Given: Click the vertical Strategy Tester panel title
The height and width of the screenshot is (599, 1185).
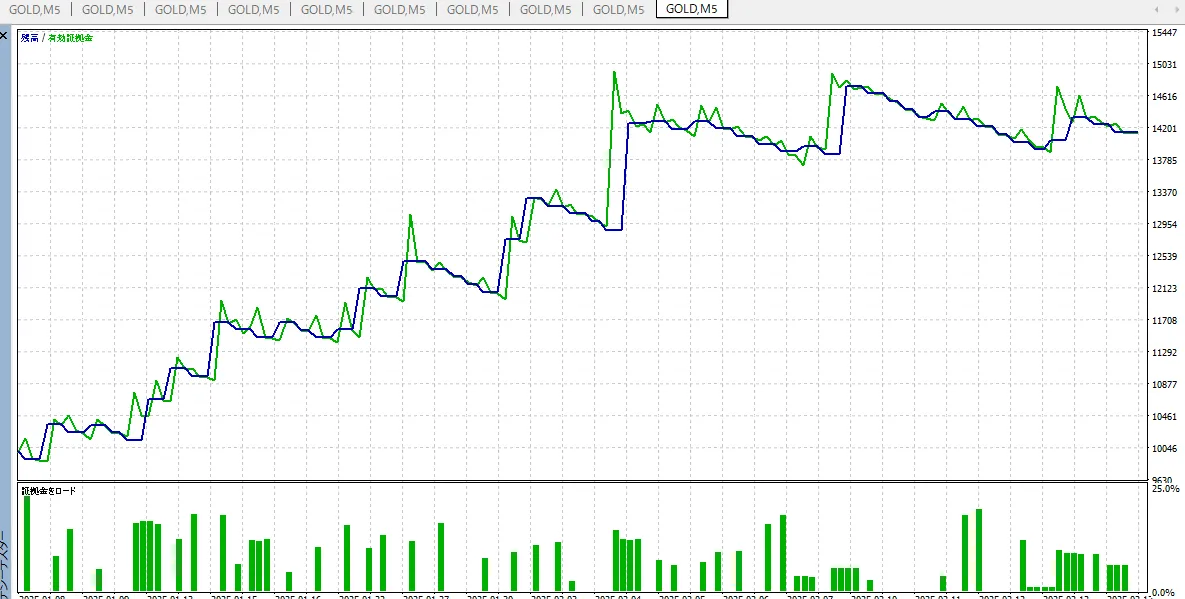Looking at the screenshot, I should click(x=4, y=565).
